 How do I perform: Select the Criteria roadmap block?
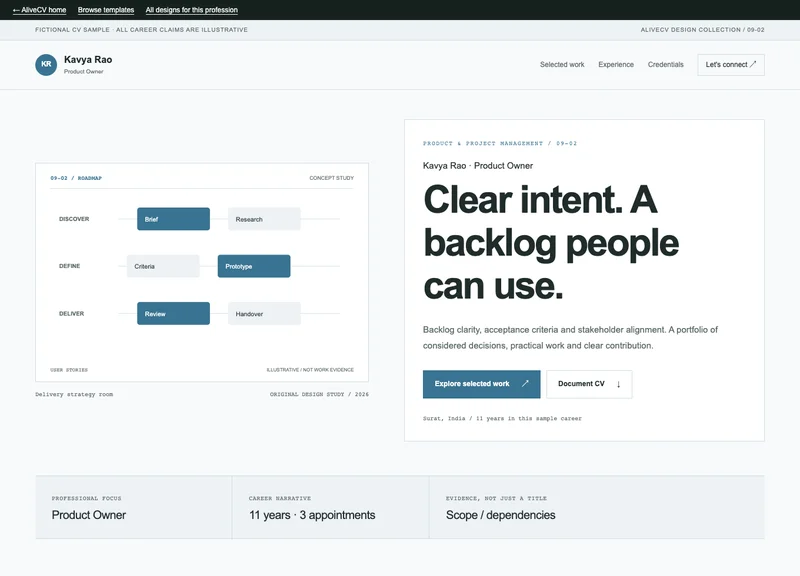pyautogui.click(x=163, y=266)
